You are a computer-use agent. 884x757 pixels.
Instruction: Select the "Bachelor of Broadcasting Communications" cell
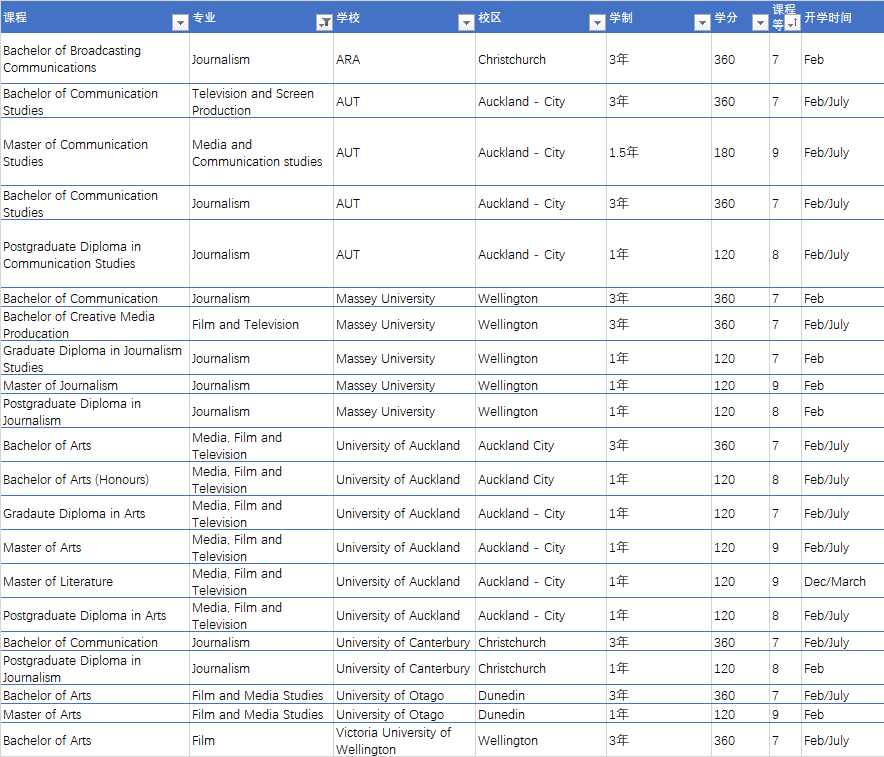(95, 59)
